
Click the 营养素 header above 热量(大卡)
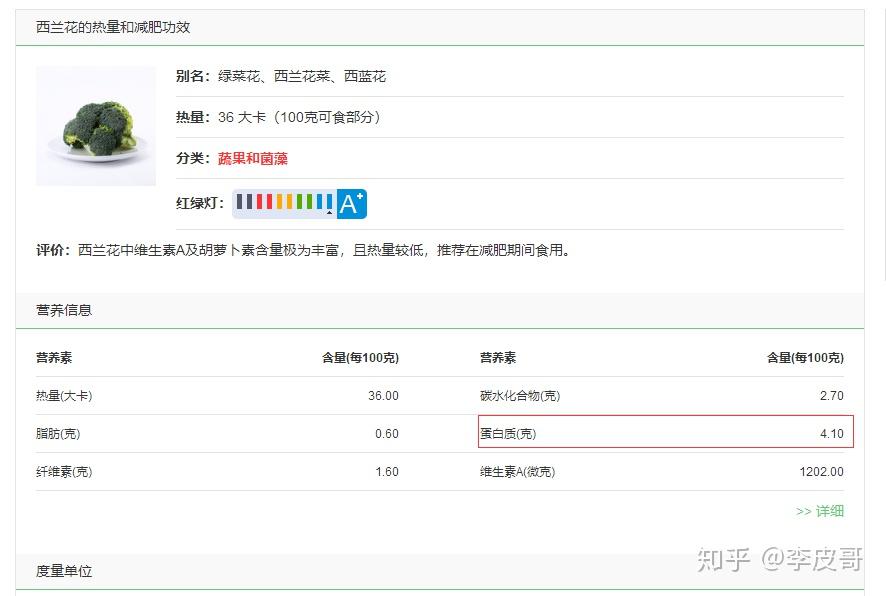[54, 358]
